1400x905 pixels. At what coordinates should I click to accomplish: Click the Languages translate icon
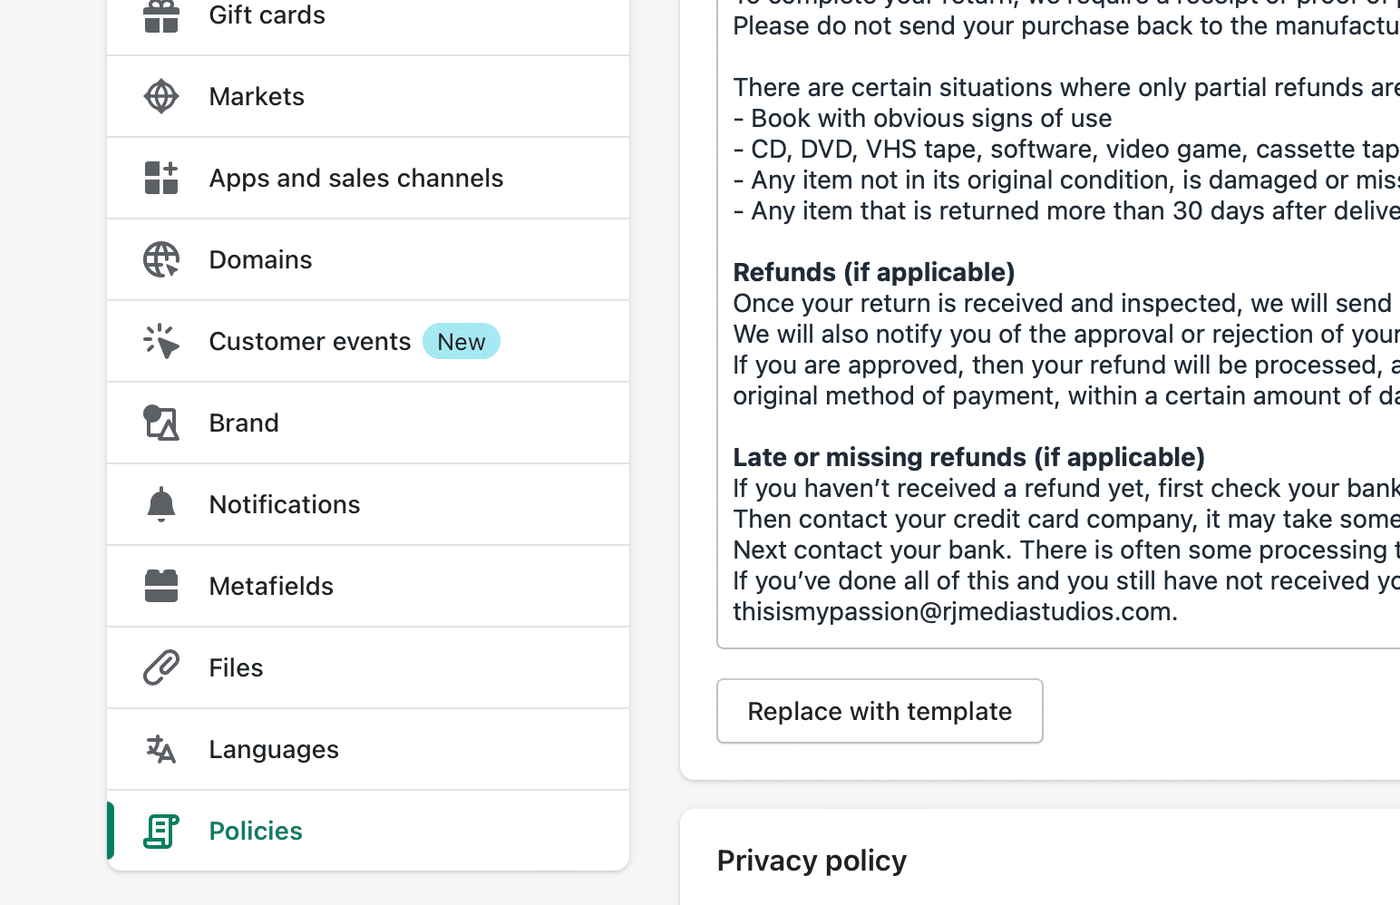[161, 749]
